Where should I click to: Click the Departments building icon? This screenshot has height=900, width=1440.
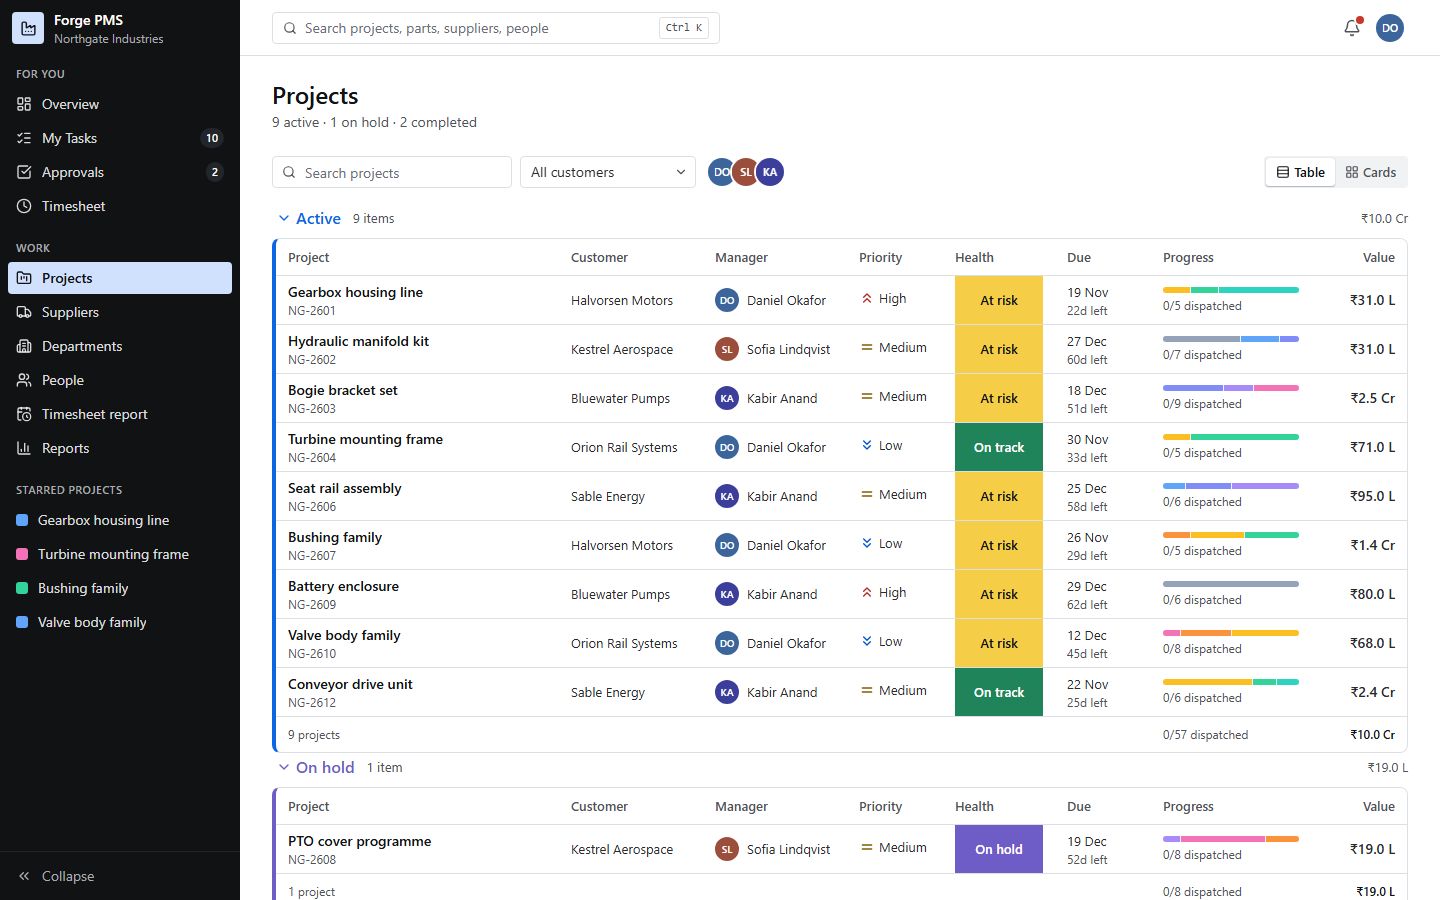point(24,346)
